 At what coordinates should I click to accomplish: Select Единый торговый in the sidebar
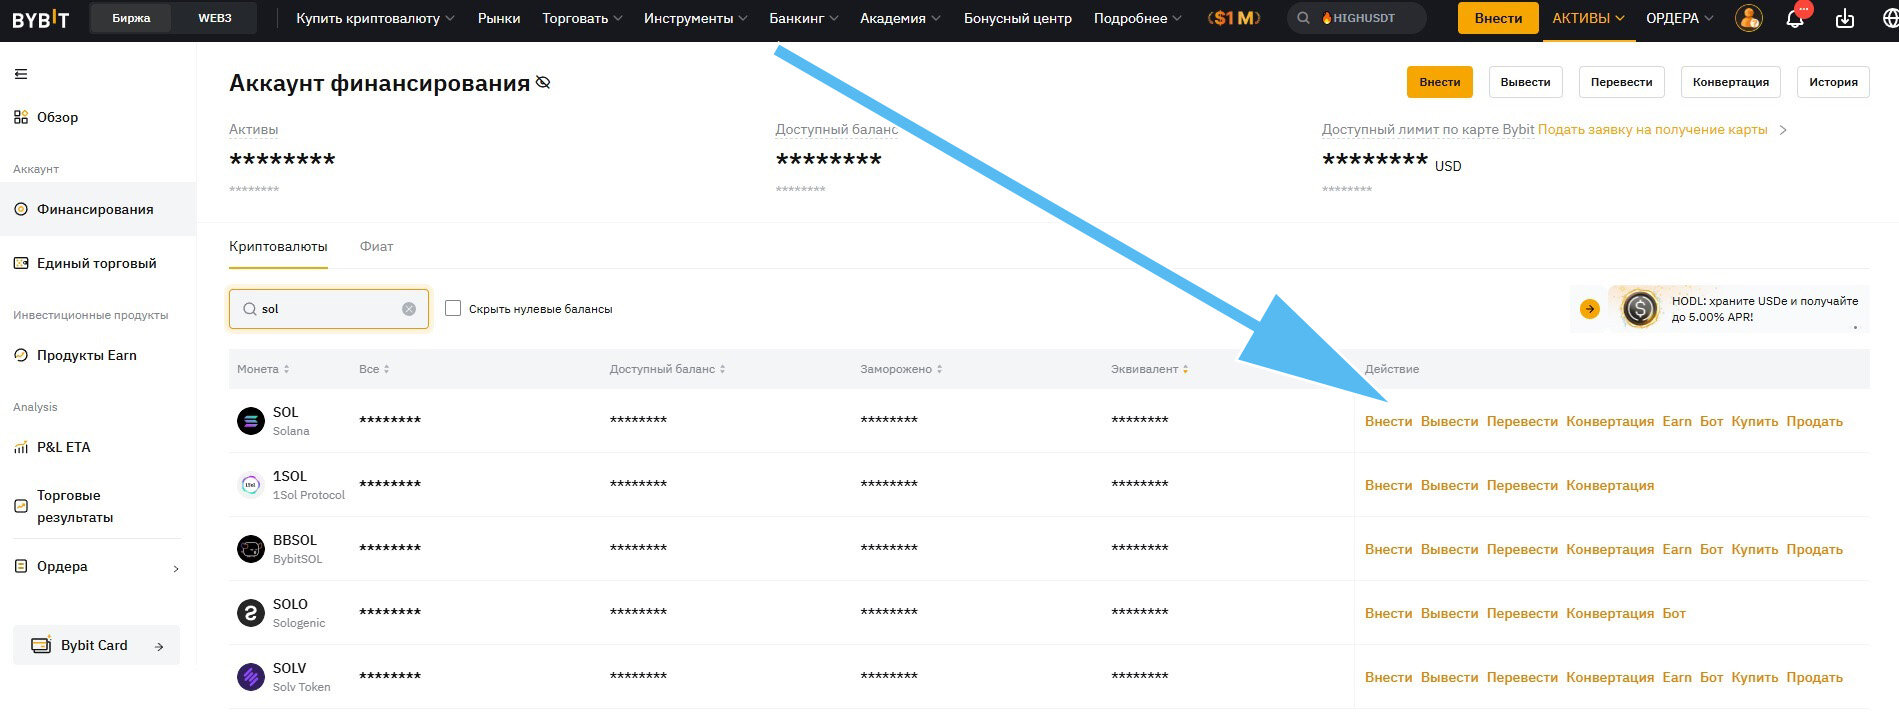click(x=97, y=263)
